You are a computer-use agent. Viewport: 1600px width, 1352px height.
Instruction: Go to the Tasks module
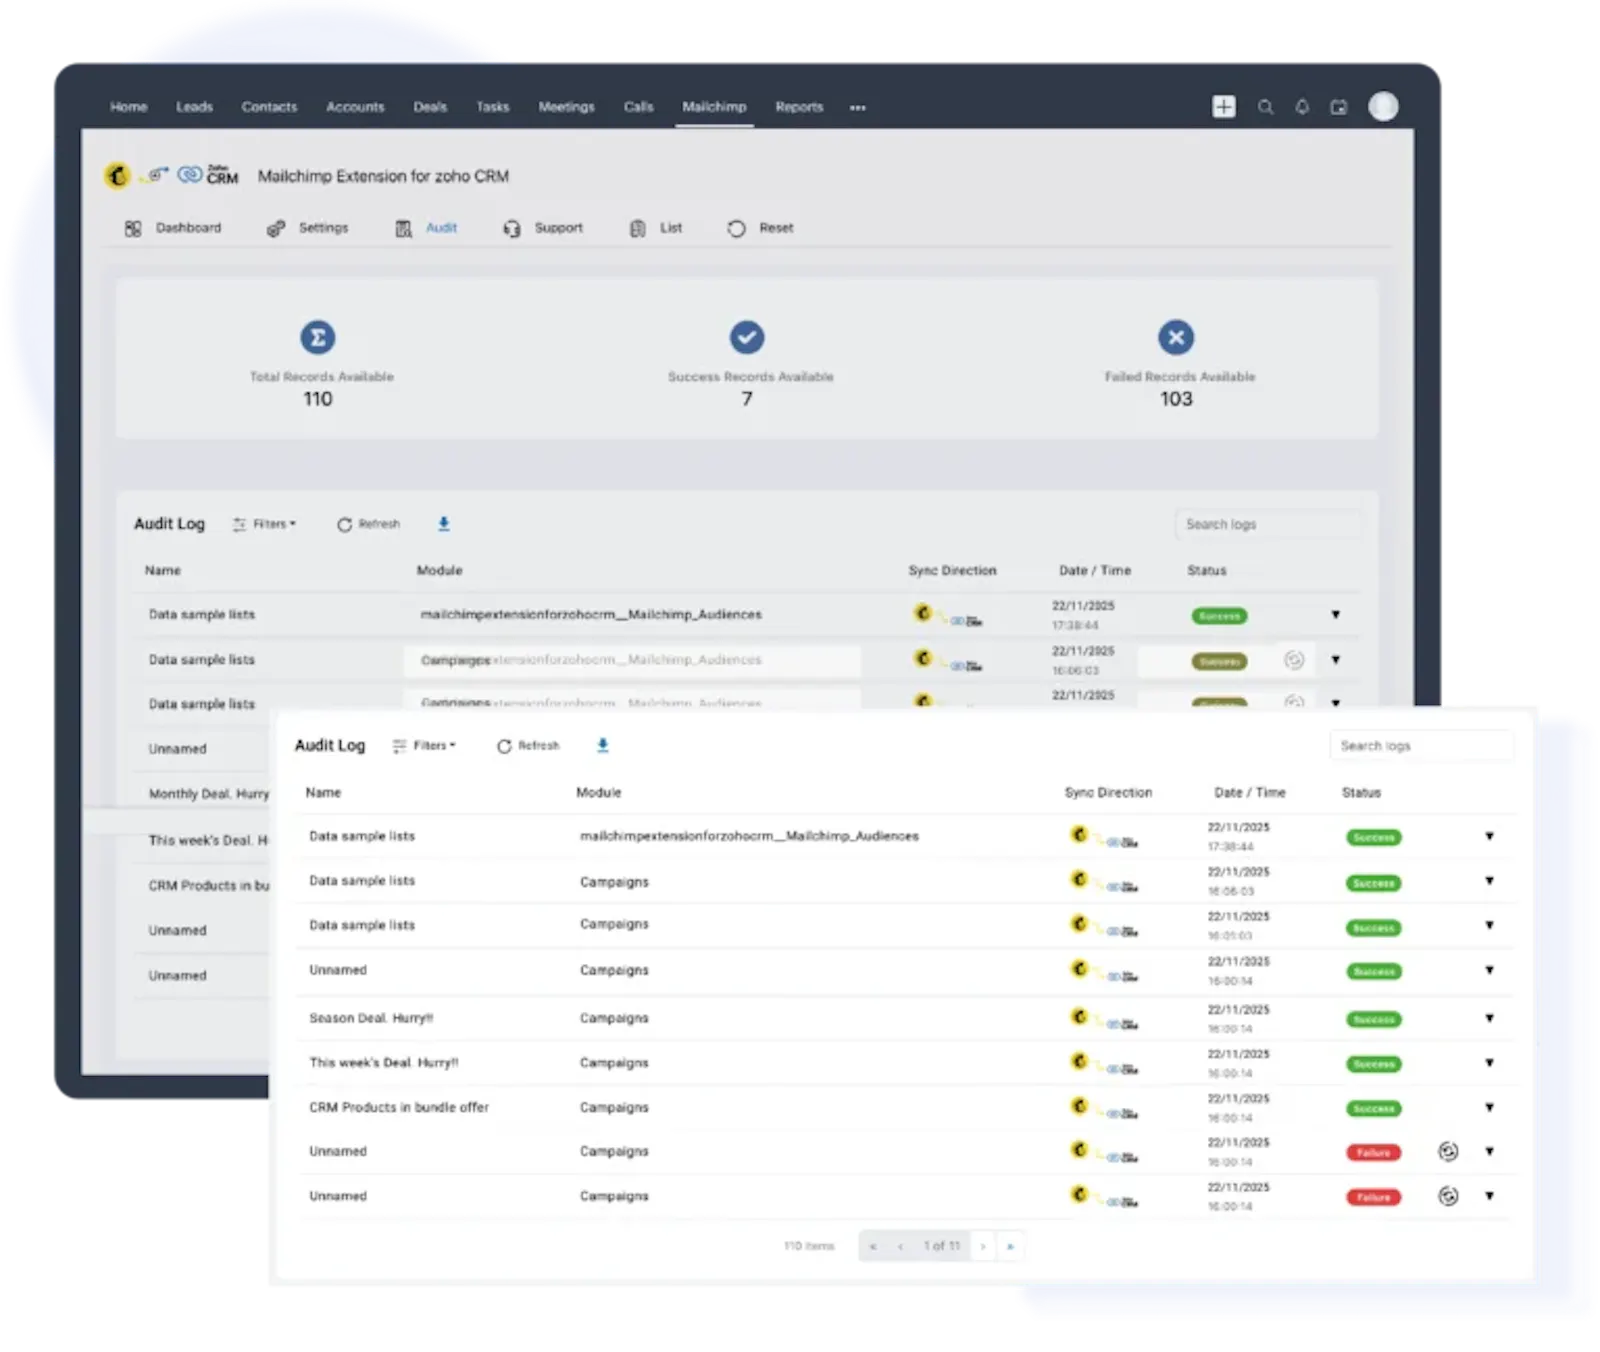pyautogui.click(x=492, y=107)
